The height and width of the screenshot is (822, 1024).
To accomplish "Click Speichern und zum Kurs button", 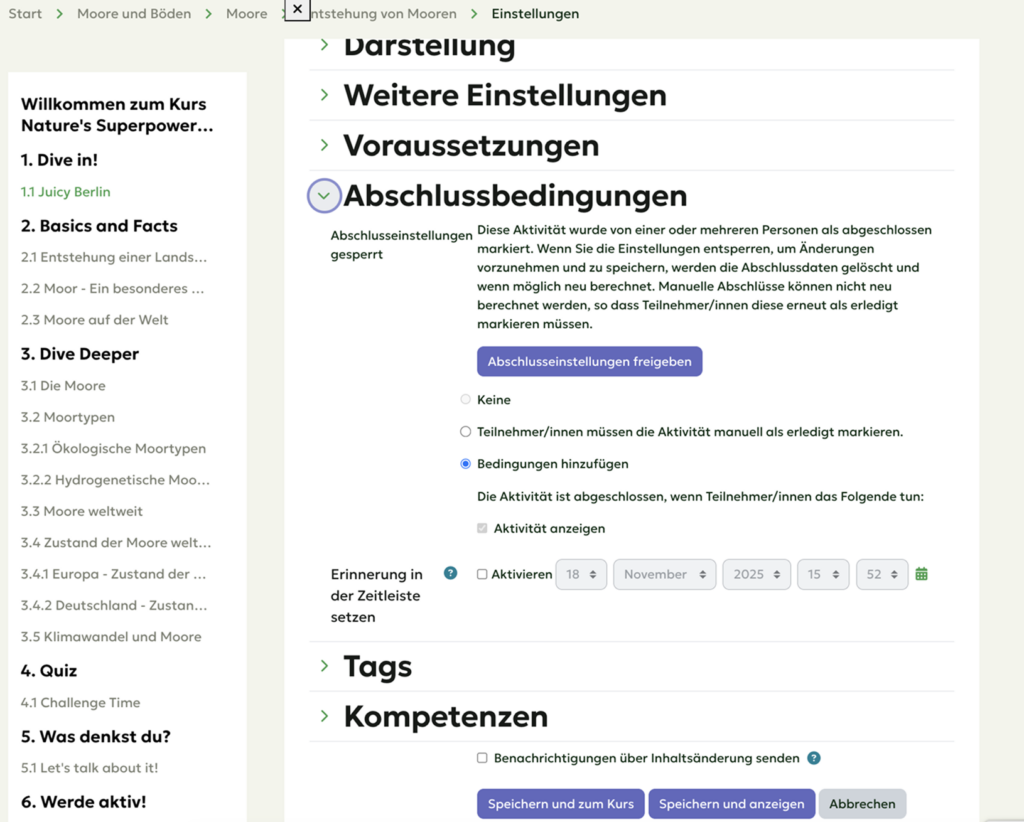I will pos(560,804).
